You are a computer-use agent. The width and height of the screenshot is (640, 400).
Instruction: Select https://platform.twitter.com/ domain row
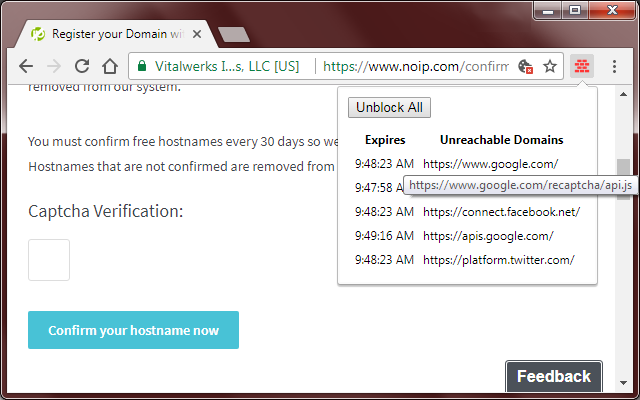(x=467, y=260)
